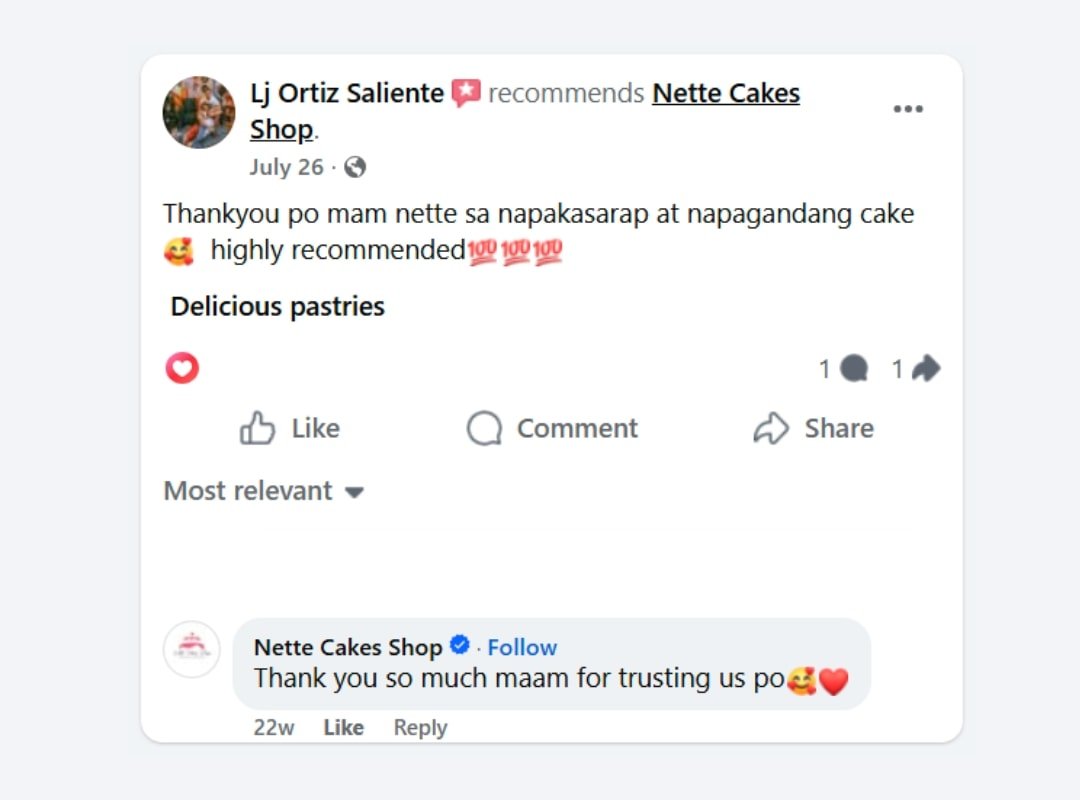Viewport: 1080px width, 800px height.
Task: Click the recommendation star badge icon
Action: 466,94
